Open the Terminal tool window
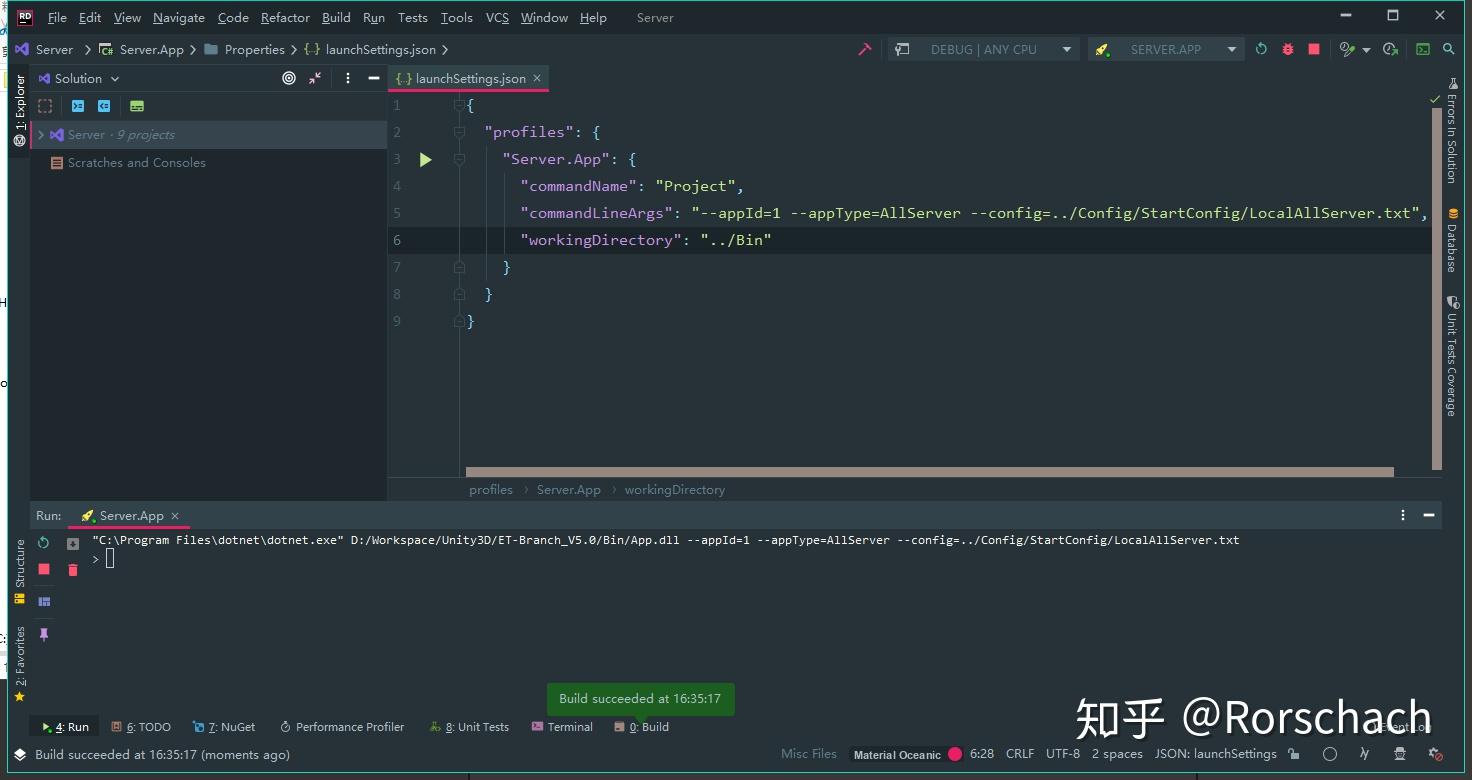This screenshot has height=780, width=1472. click(562, 727)
